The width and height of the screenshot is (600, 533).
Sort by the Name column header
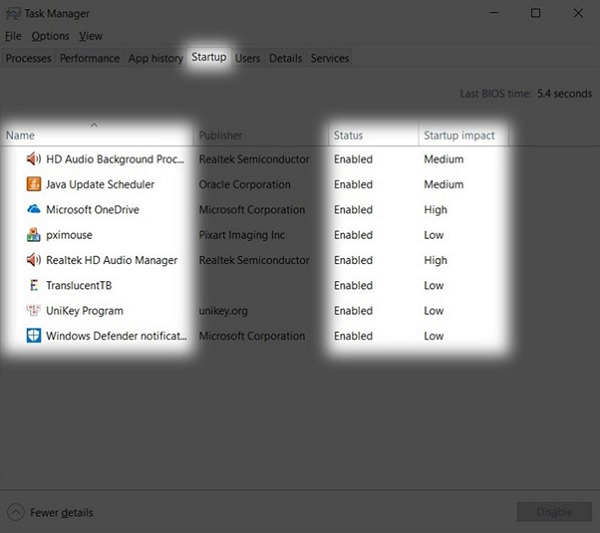pos(20,135)
